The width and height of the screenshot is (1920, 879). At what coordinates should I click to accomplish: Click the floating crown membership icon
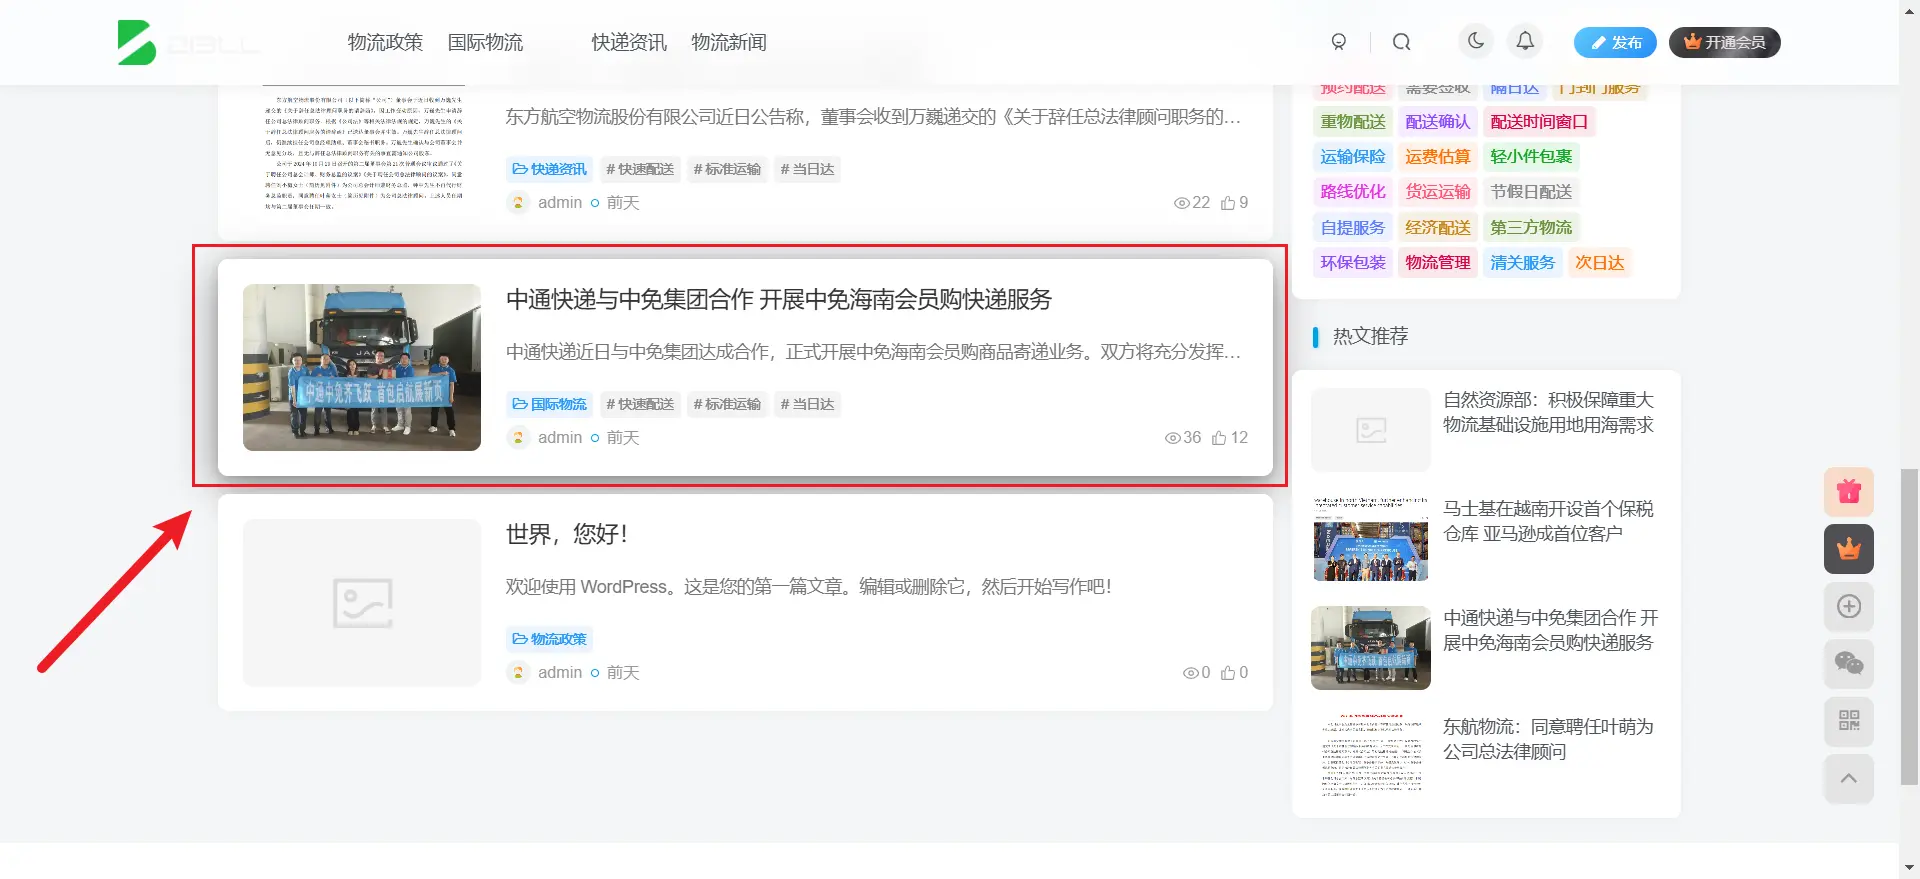pos(1848,549)
